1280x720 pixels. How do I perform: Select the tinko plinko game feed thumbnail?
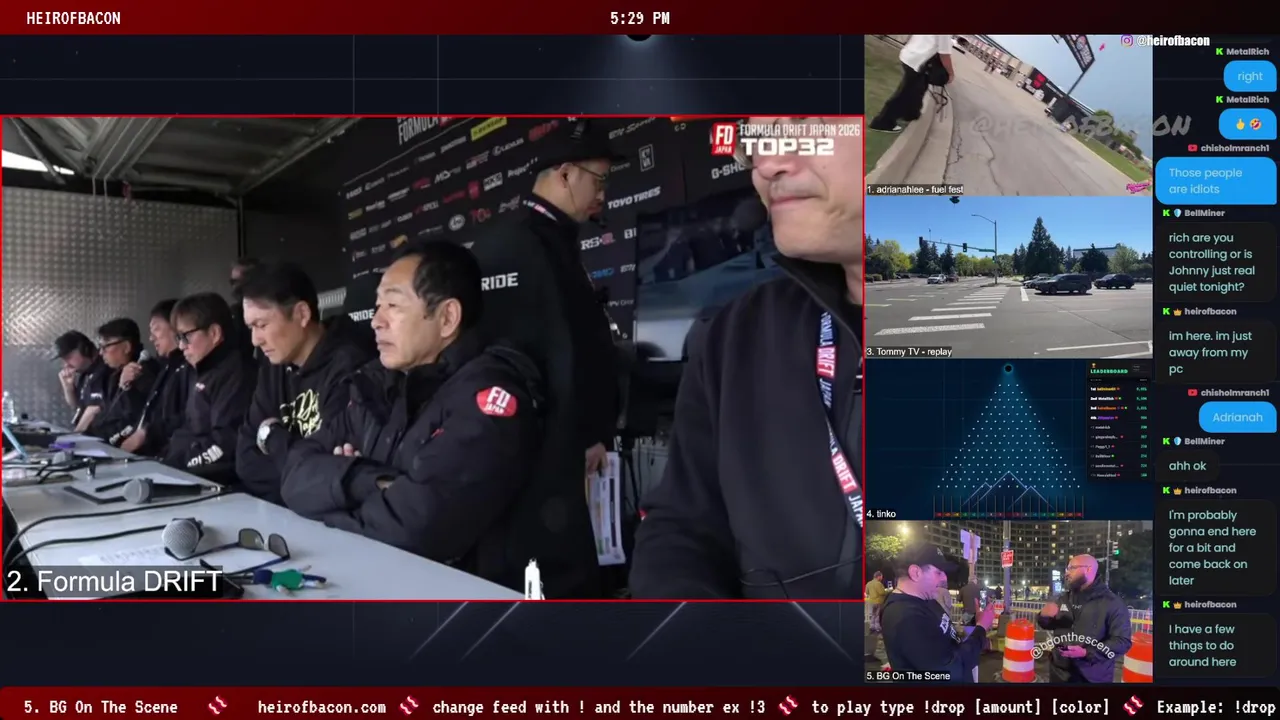pos(1008,439)
